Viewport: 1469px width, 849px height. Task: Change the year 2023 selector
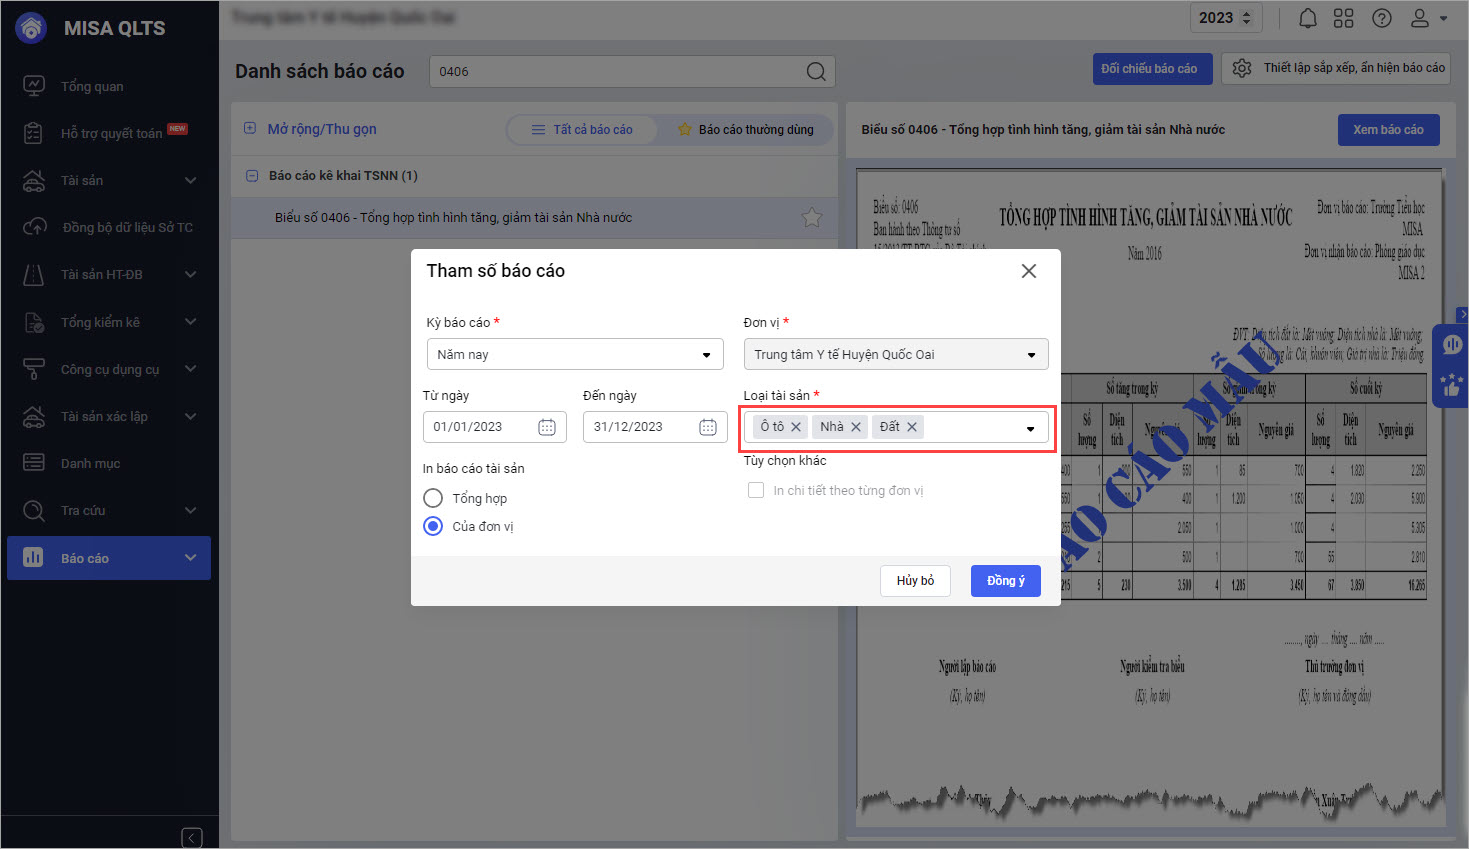1226,18
